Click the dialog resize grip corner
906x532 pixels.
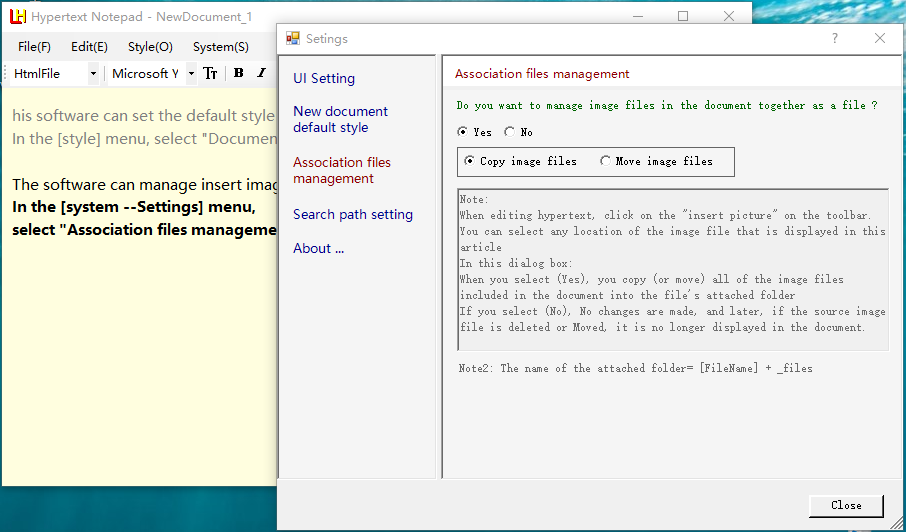(x=898, y=524)
